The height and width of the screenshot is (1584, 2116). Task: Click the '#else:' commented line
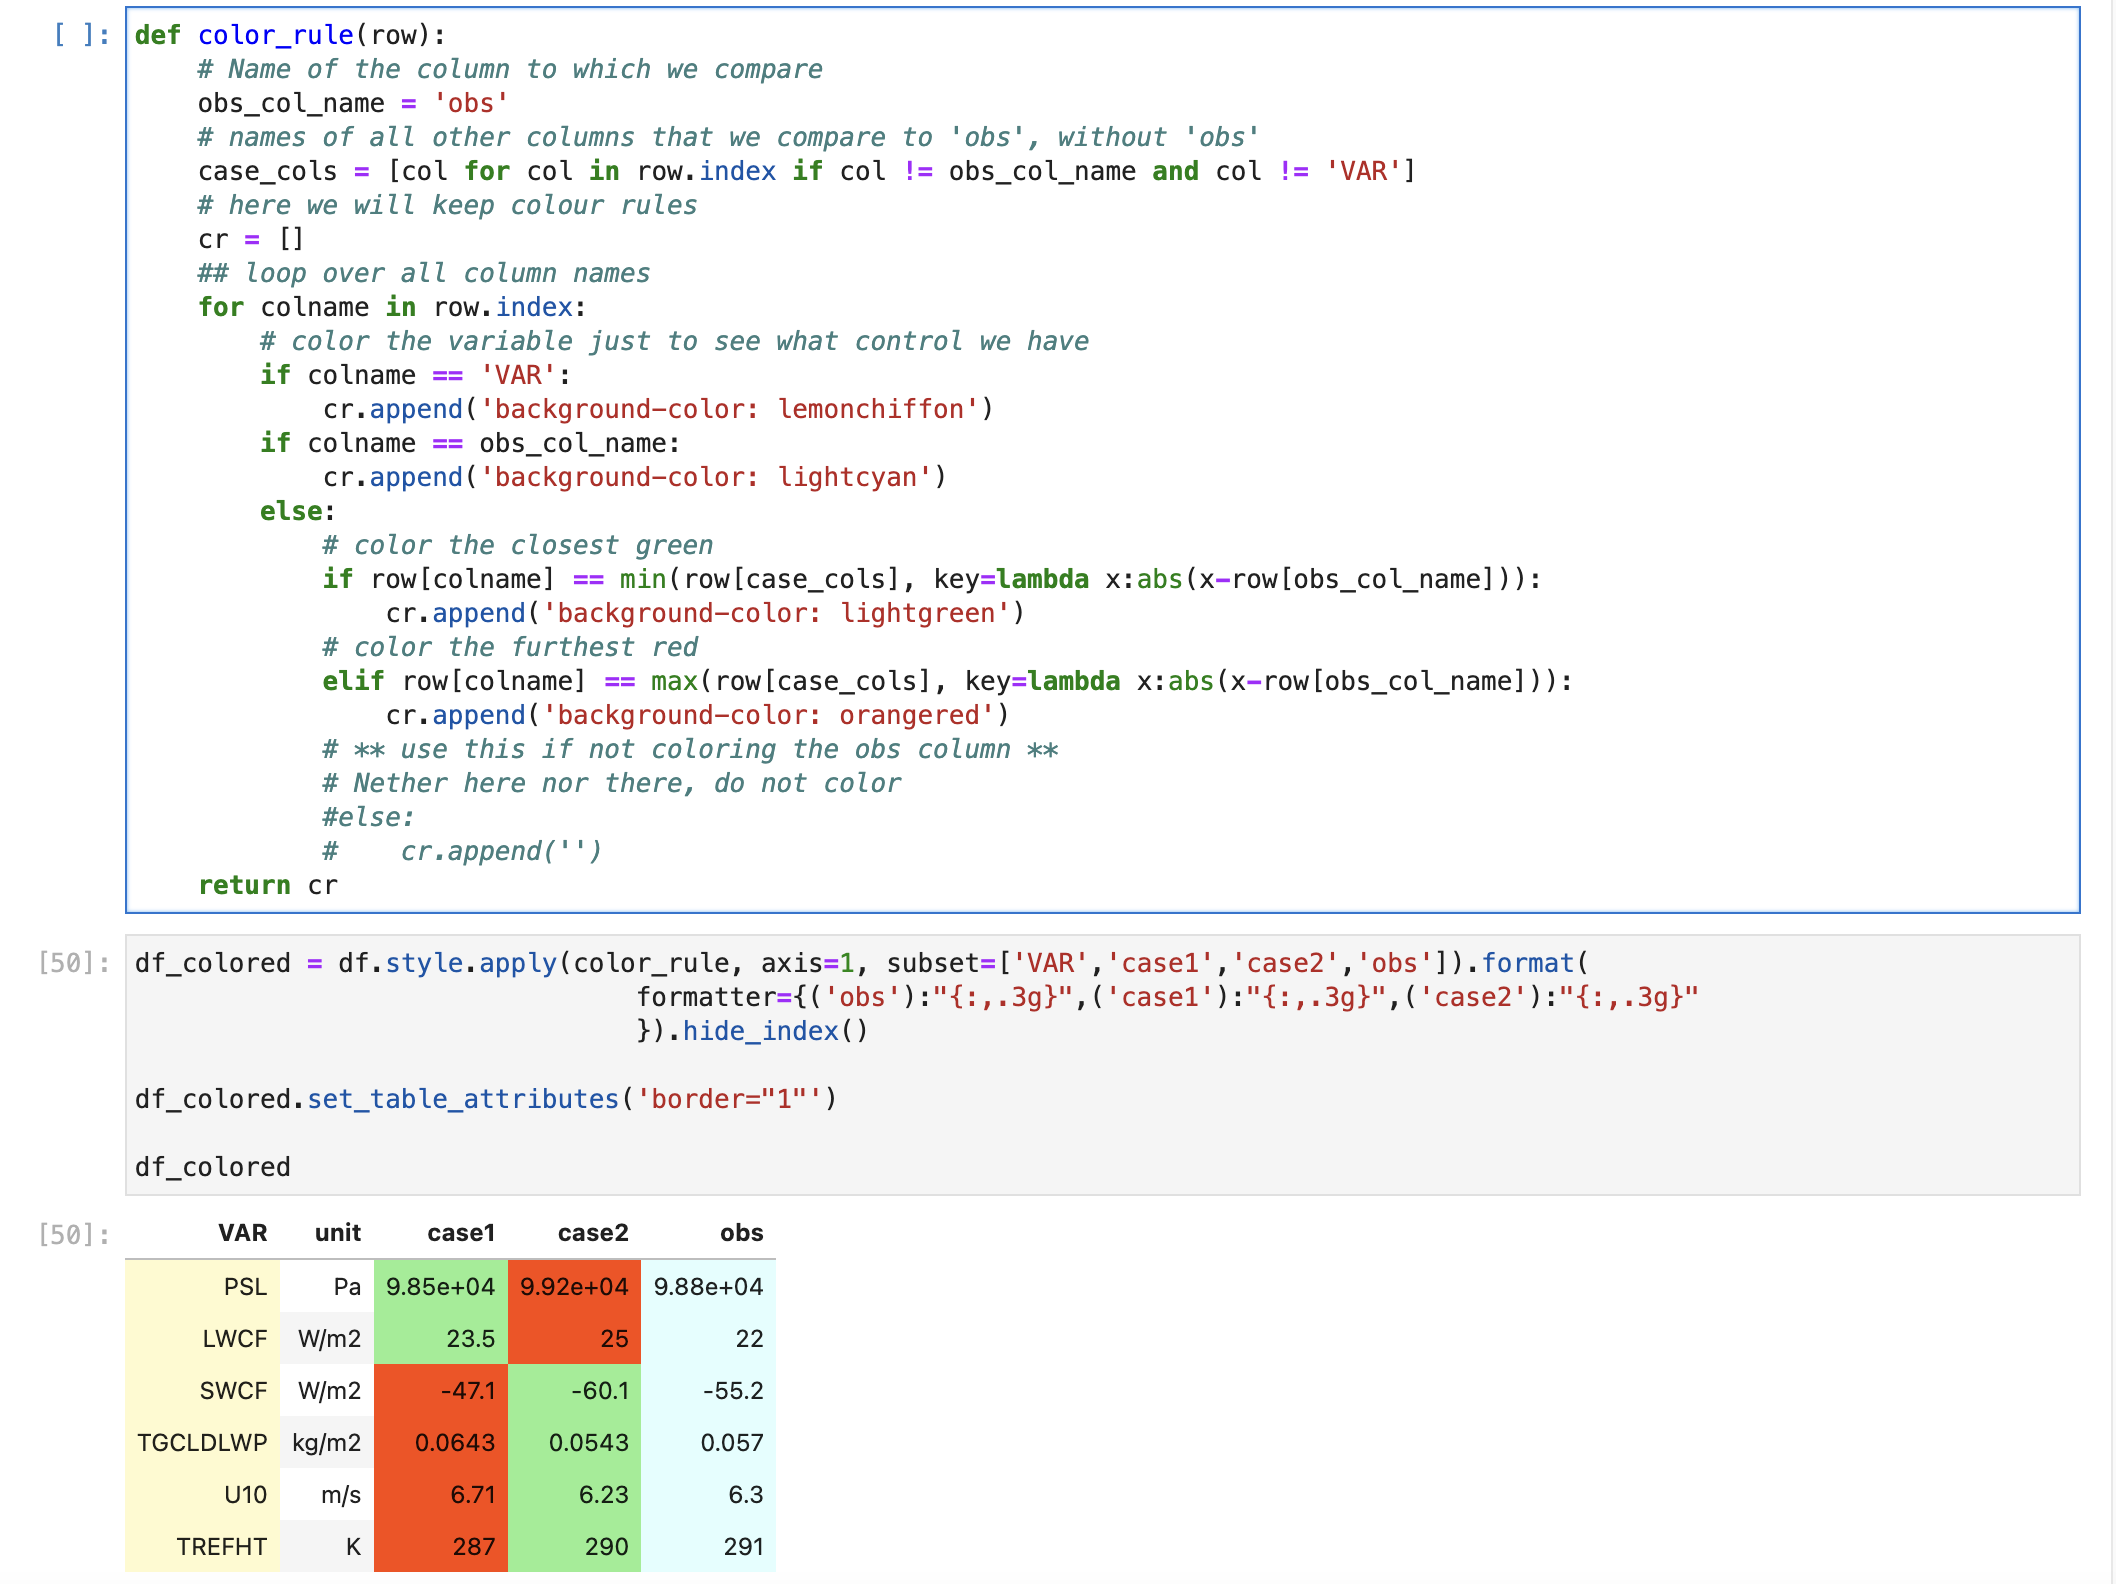click(368, 817)
